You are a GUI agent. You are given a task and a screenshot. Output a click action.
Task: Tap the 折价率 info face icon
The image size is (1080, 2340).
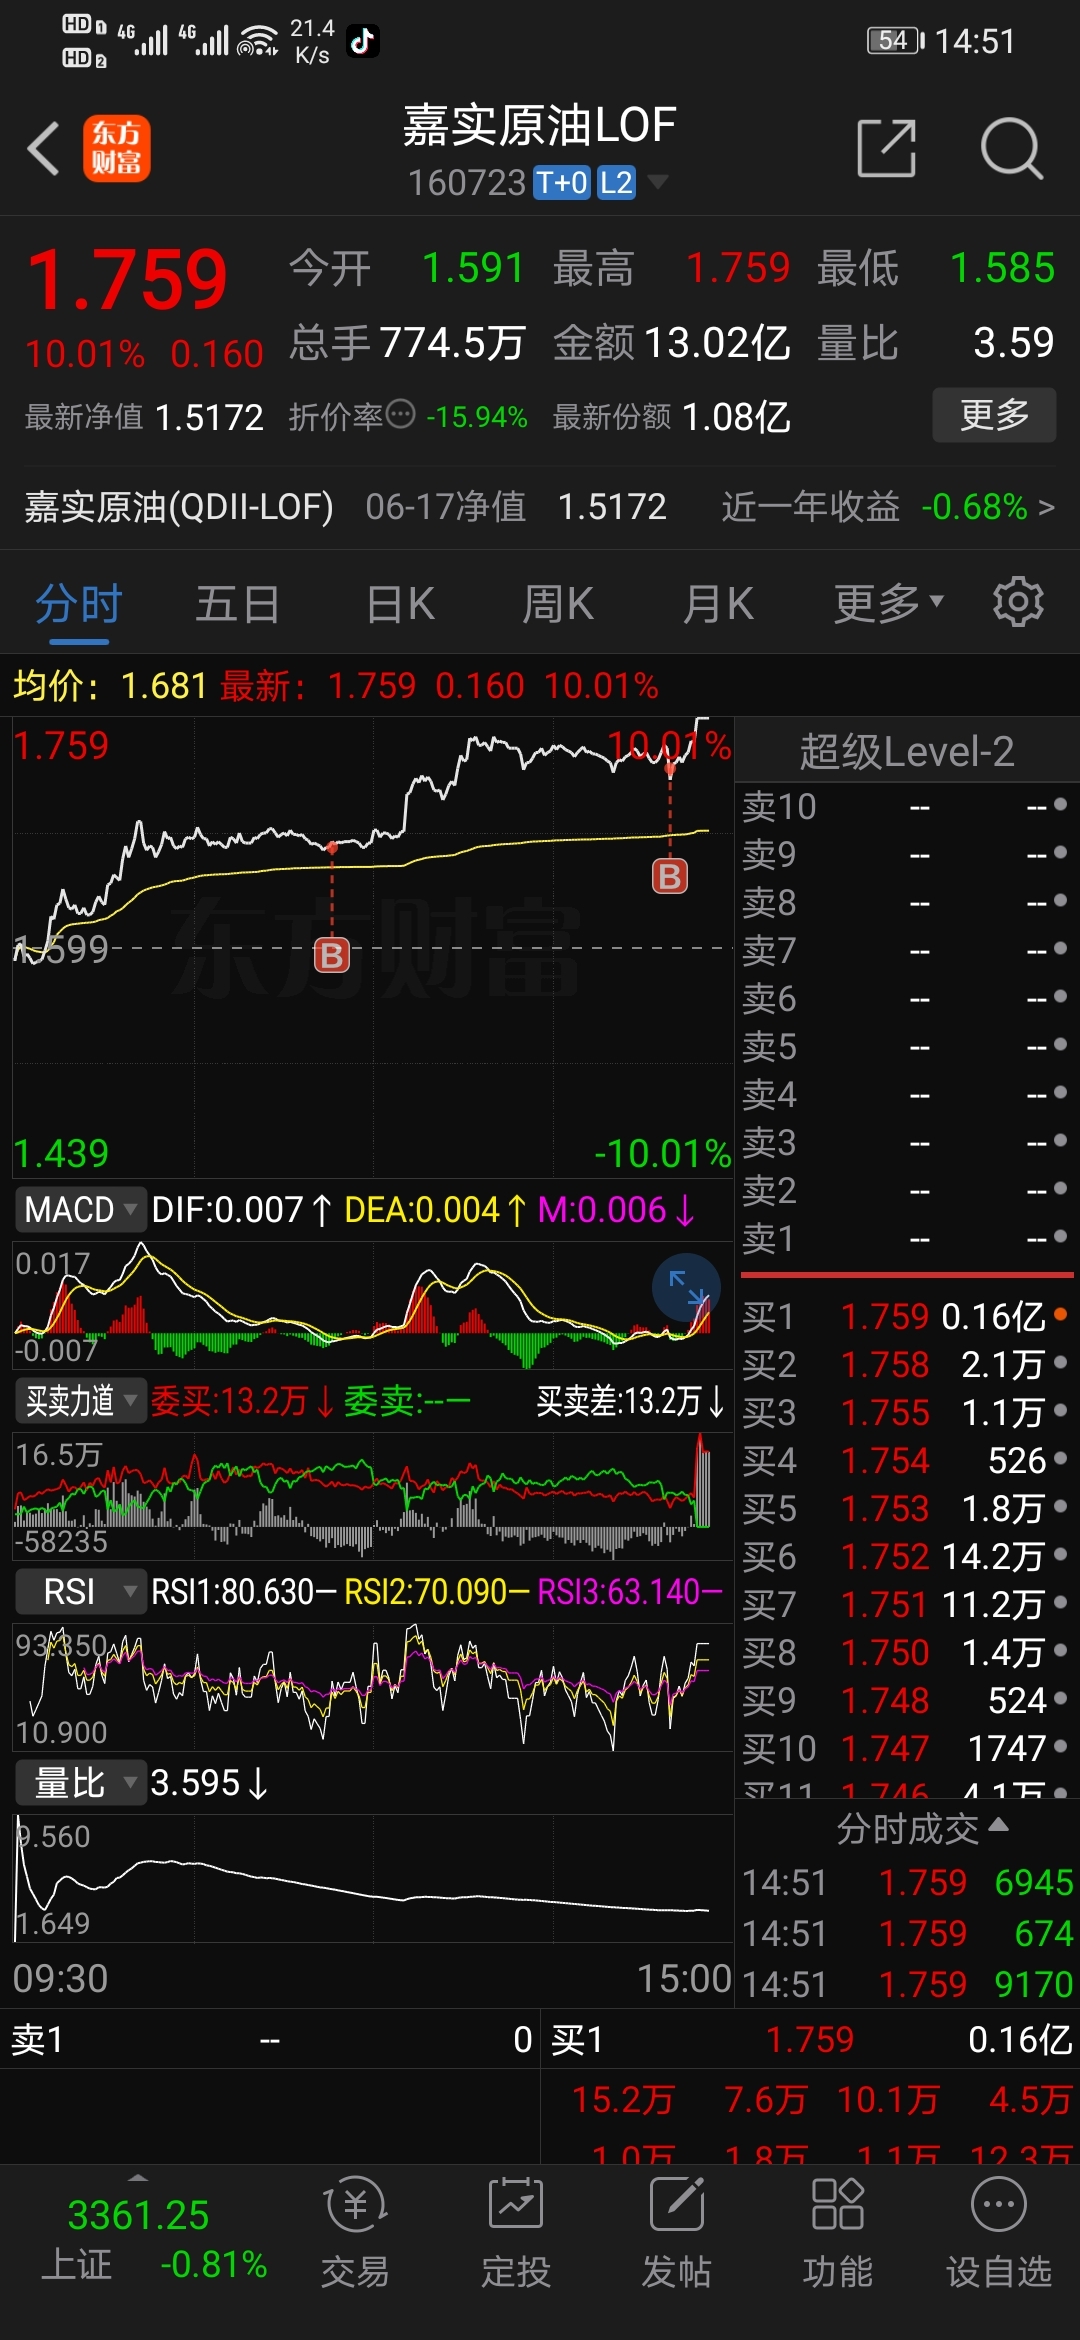(400, 414)
